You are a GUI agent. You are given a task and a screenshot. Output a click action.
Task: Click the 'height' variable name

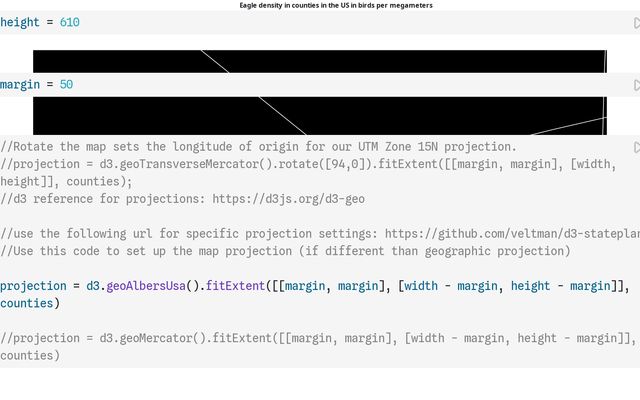point(20,22)
